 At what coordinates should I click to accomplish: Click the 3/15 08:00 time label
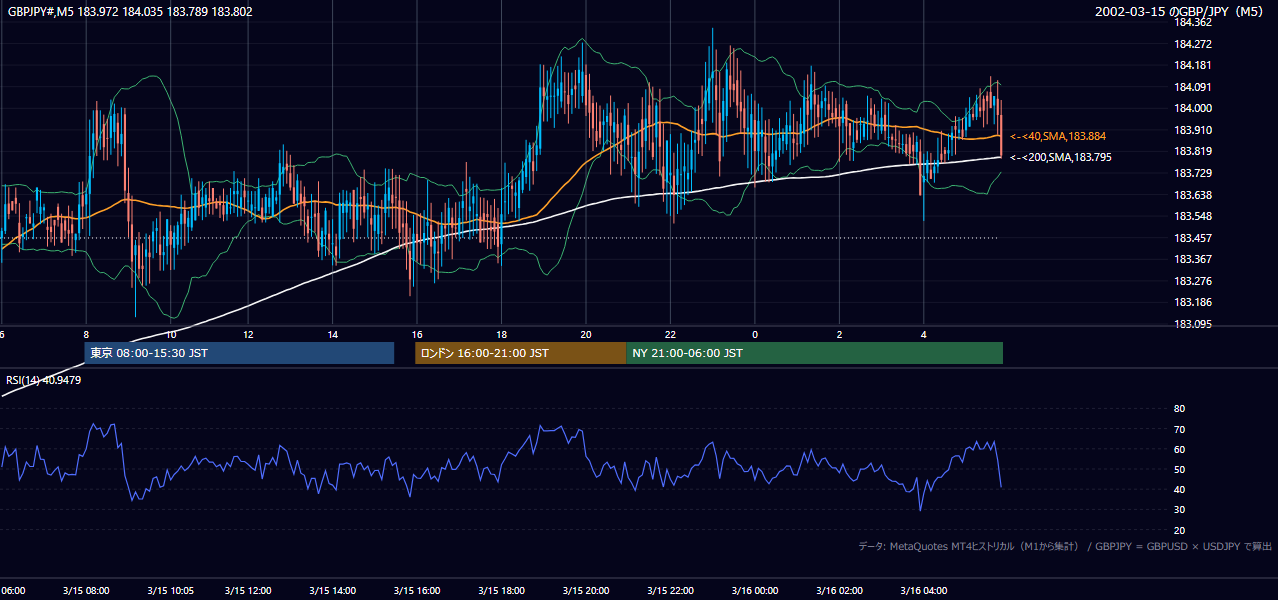(x=85, y=591)
